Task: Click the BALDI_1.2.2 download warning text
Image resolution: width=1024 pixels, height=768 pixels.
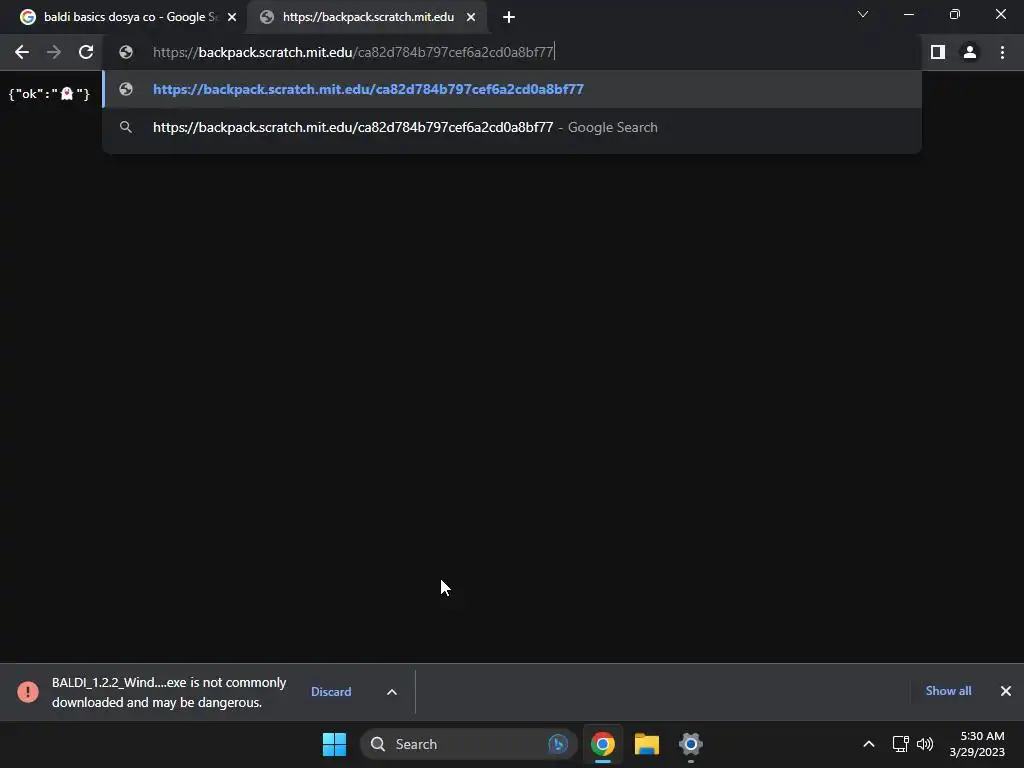Action: click(169, 692)
